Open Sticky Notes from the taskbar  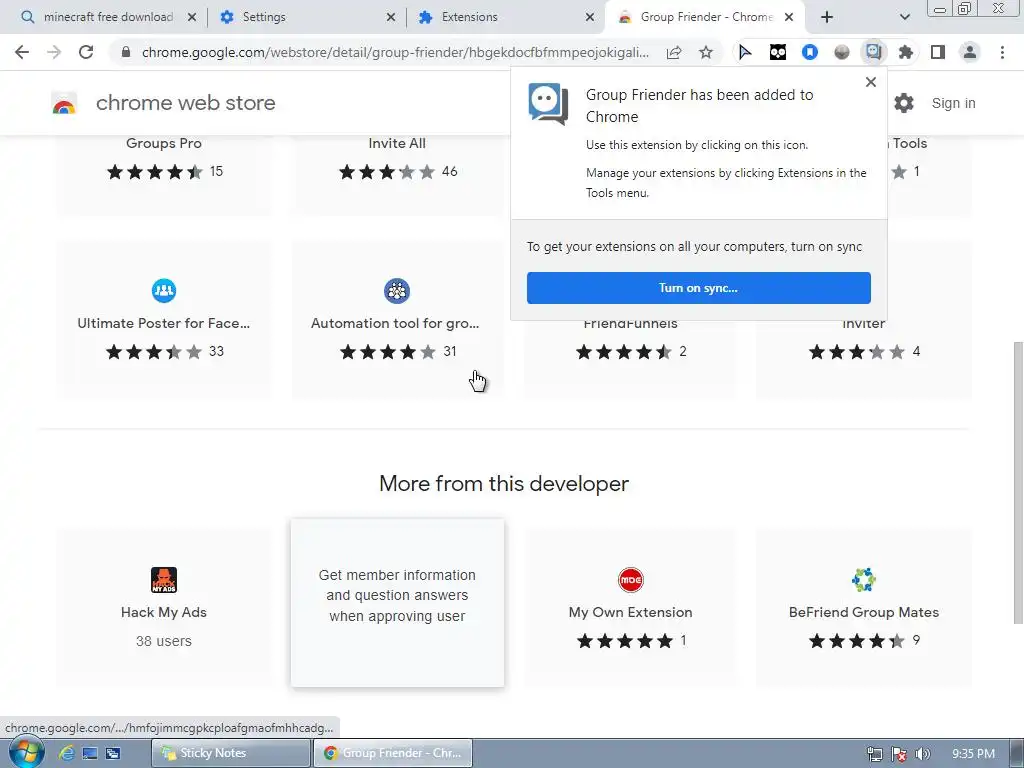tap(231, 753)
